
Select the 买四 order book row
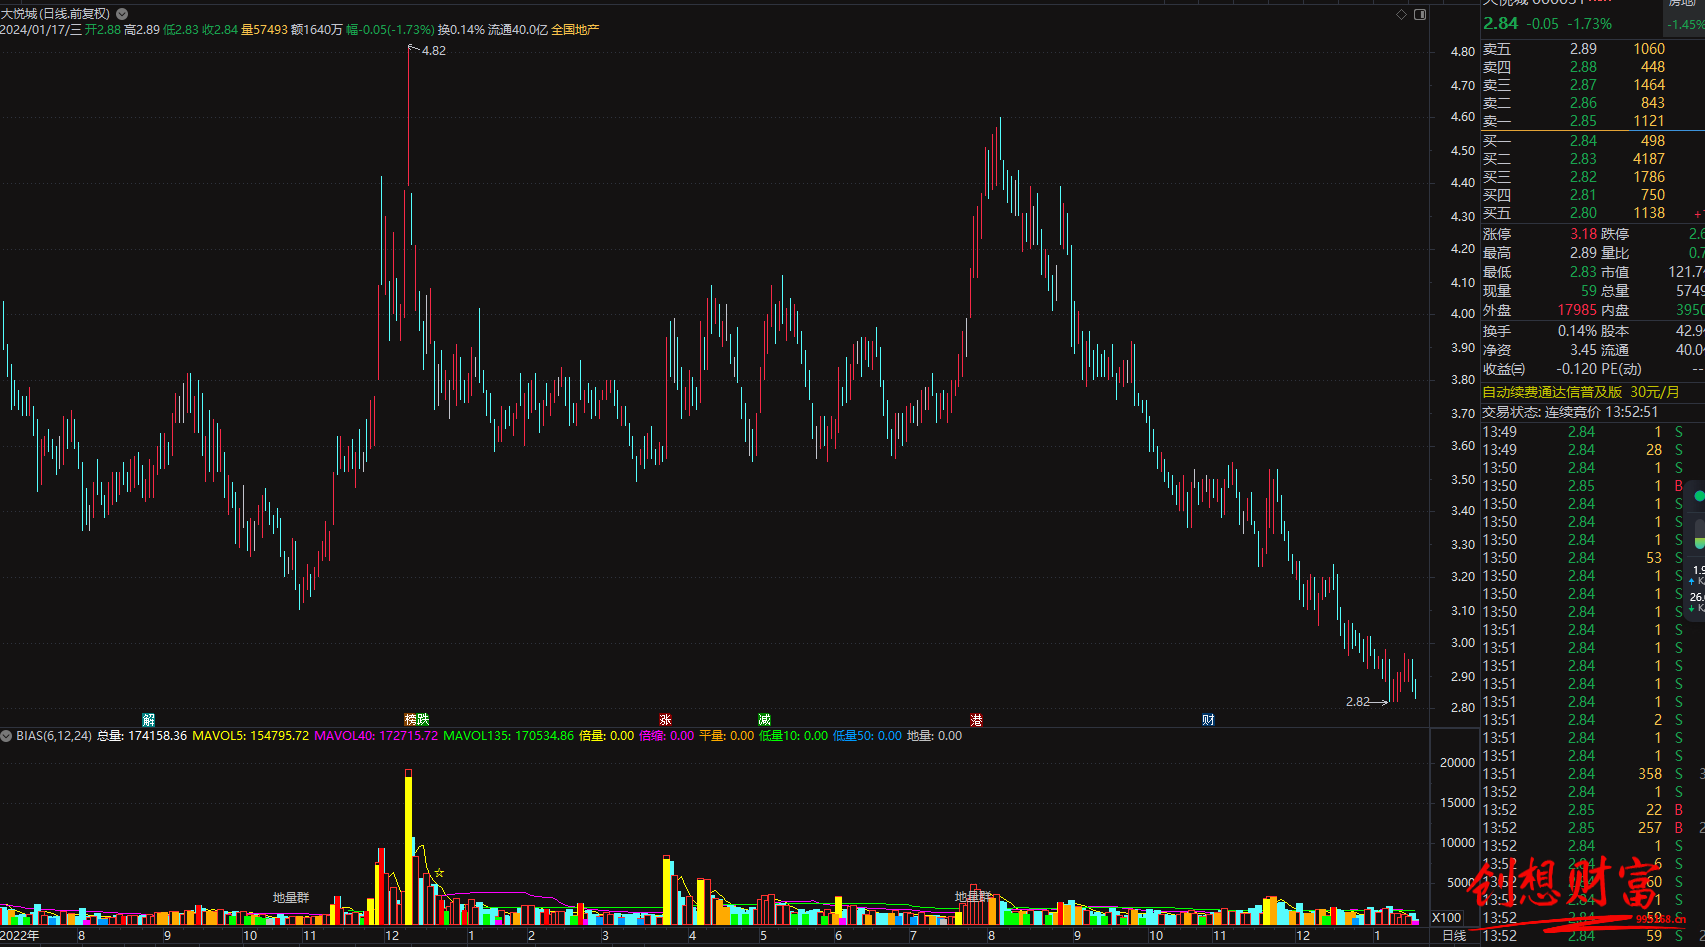1592,195
